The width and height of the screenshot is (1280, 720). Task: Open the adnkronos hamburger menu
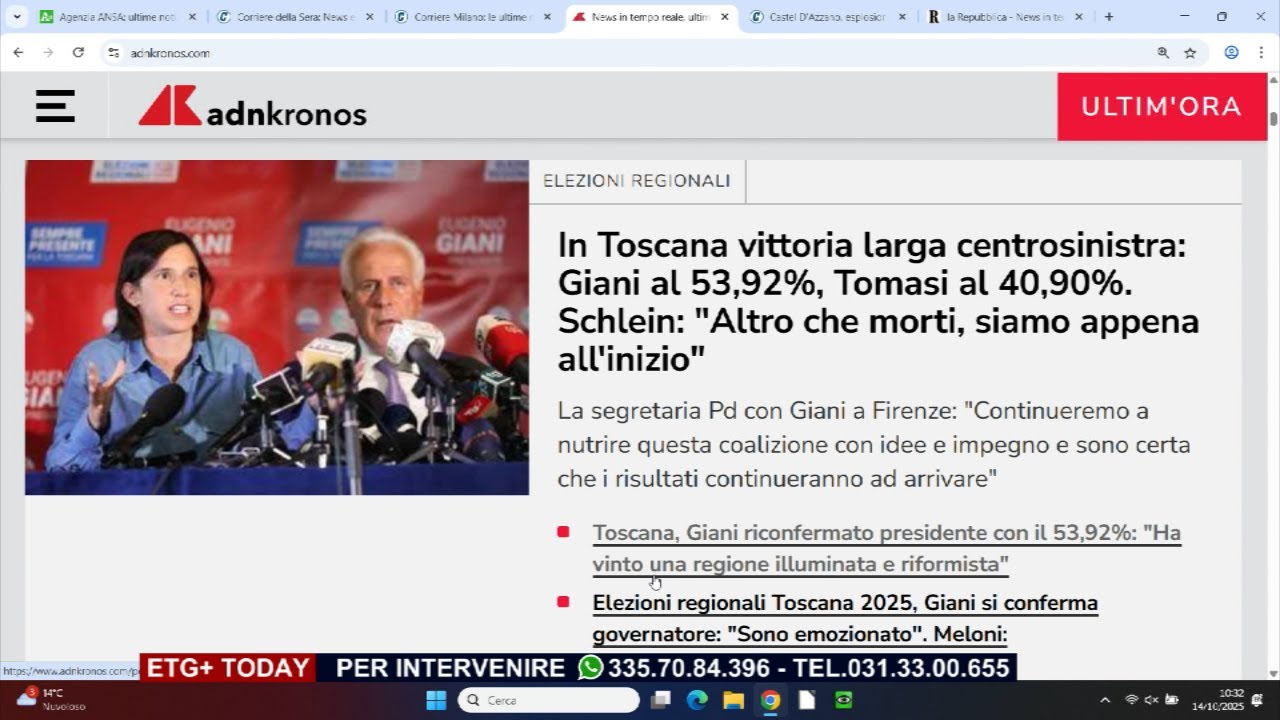(55, 106)
